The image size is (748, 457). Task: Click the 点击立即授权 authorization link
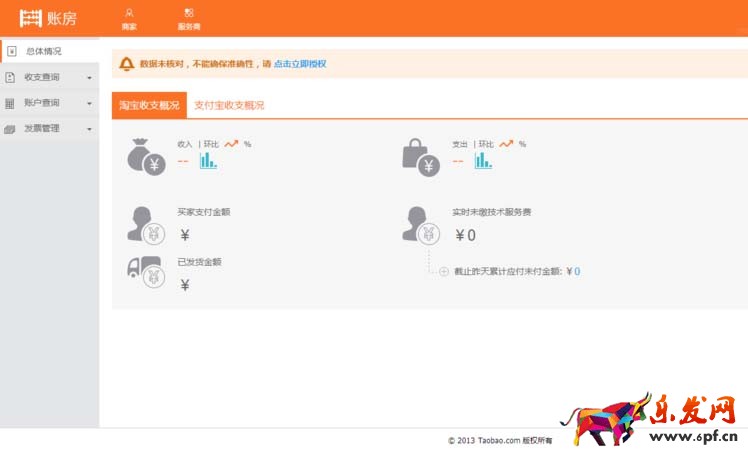(300, 64)
